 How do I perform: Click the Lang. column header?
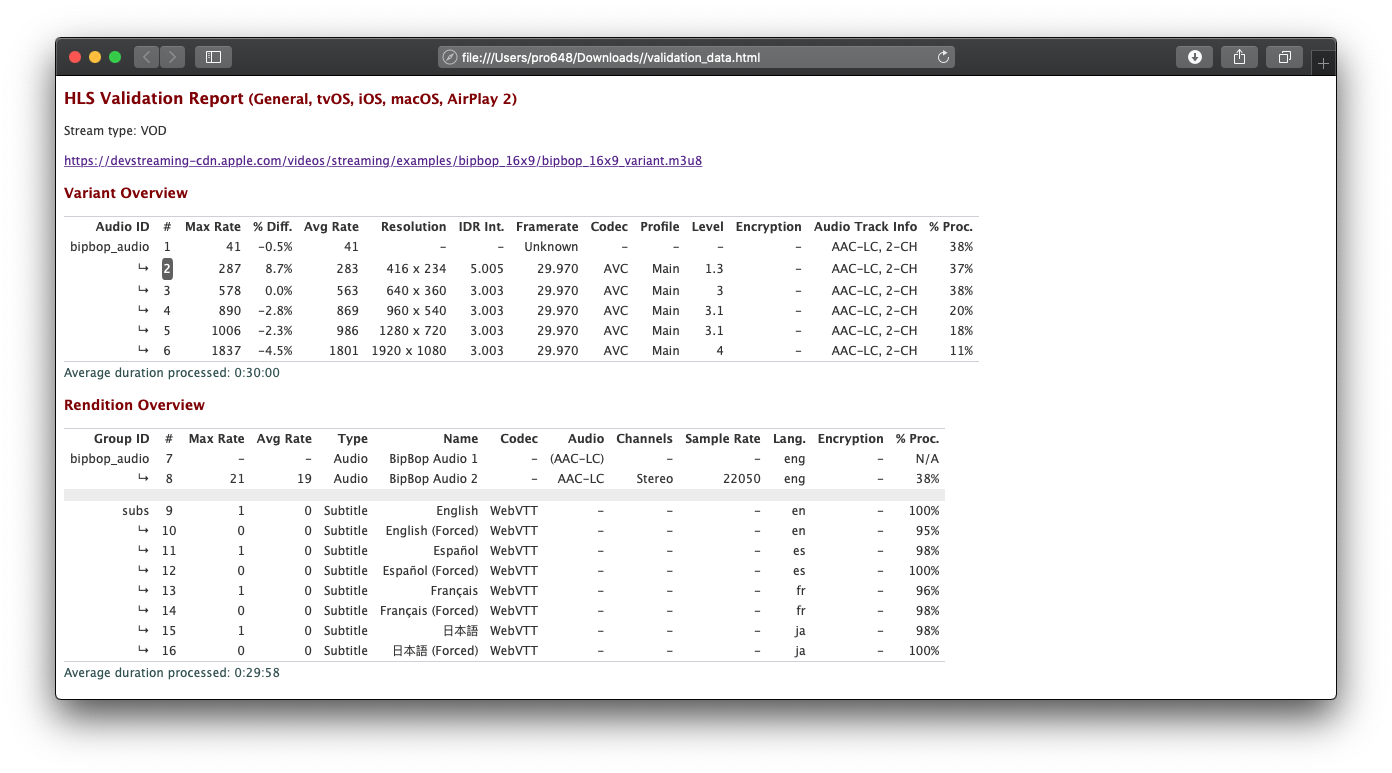pos(789,439)
